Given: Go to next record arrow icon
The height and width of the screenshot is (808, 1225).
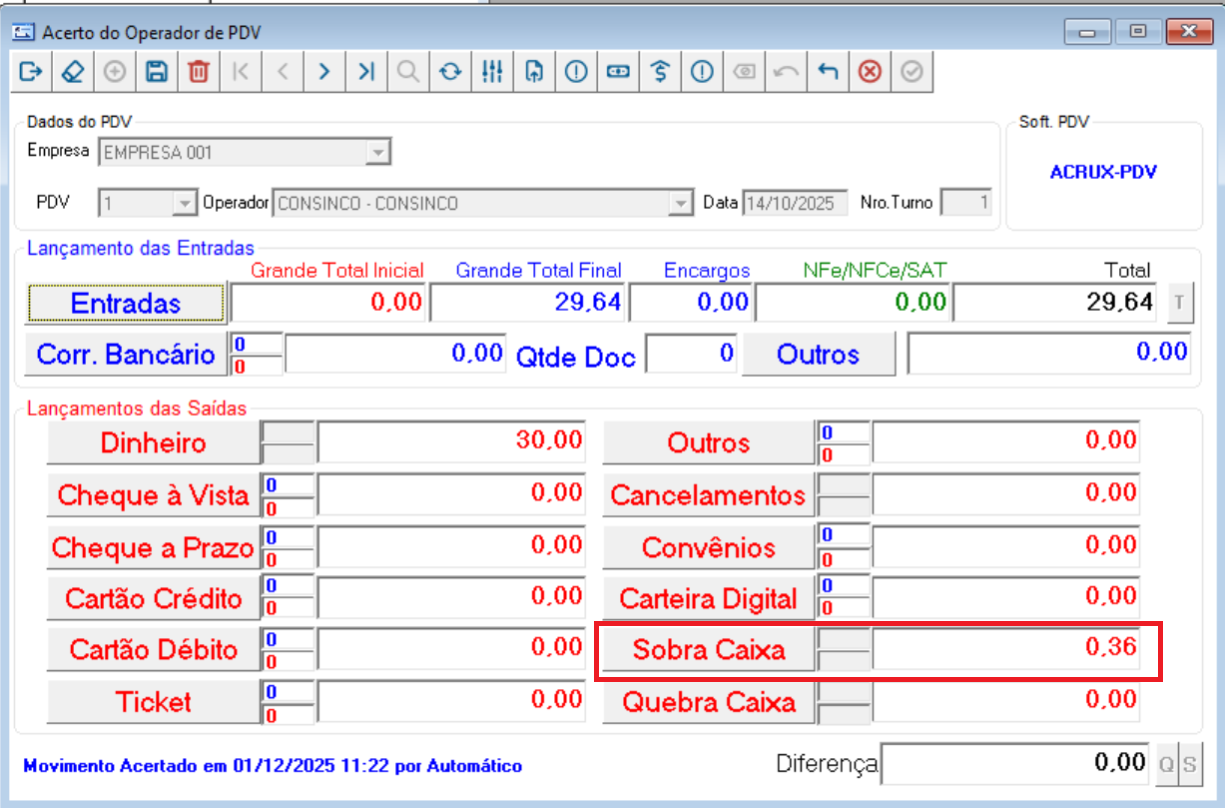Looking at the screenshot, I should [324, 72].
